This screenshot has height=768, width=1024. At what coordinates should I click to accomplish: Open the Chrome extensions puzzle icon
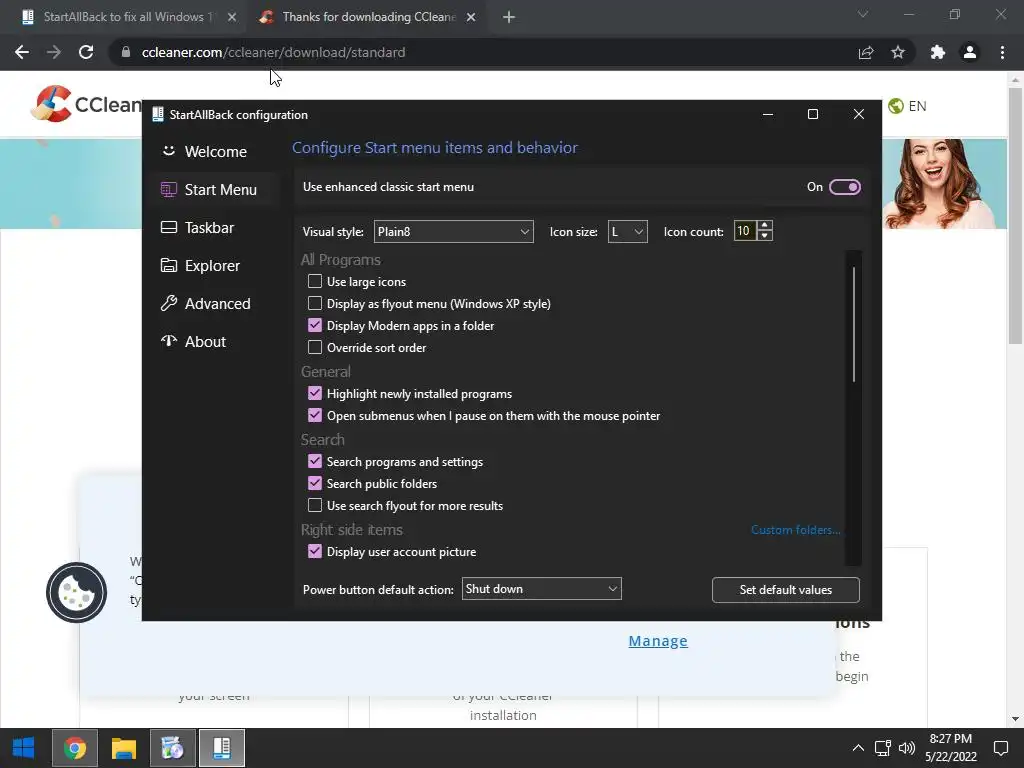[938, 52]
